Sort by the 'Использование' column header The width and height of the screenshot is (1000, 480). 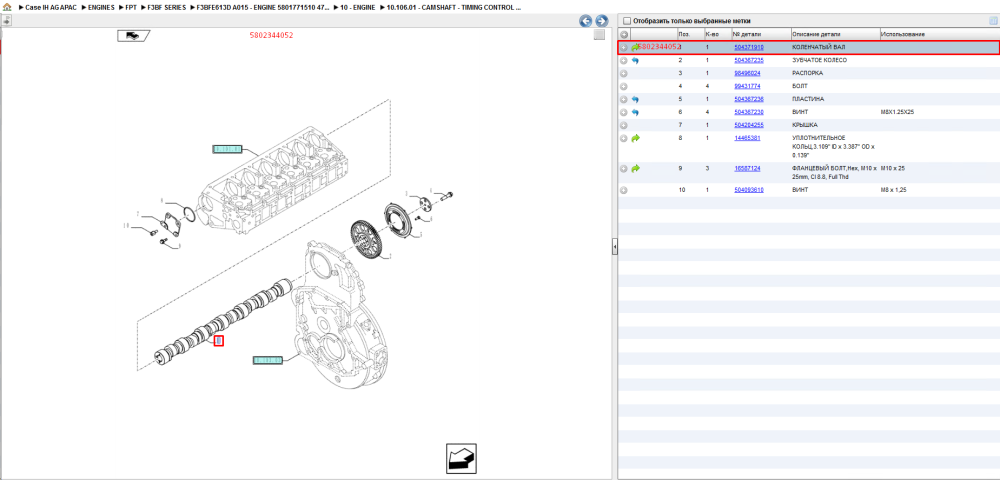click(x=938, y=34)
